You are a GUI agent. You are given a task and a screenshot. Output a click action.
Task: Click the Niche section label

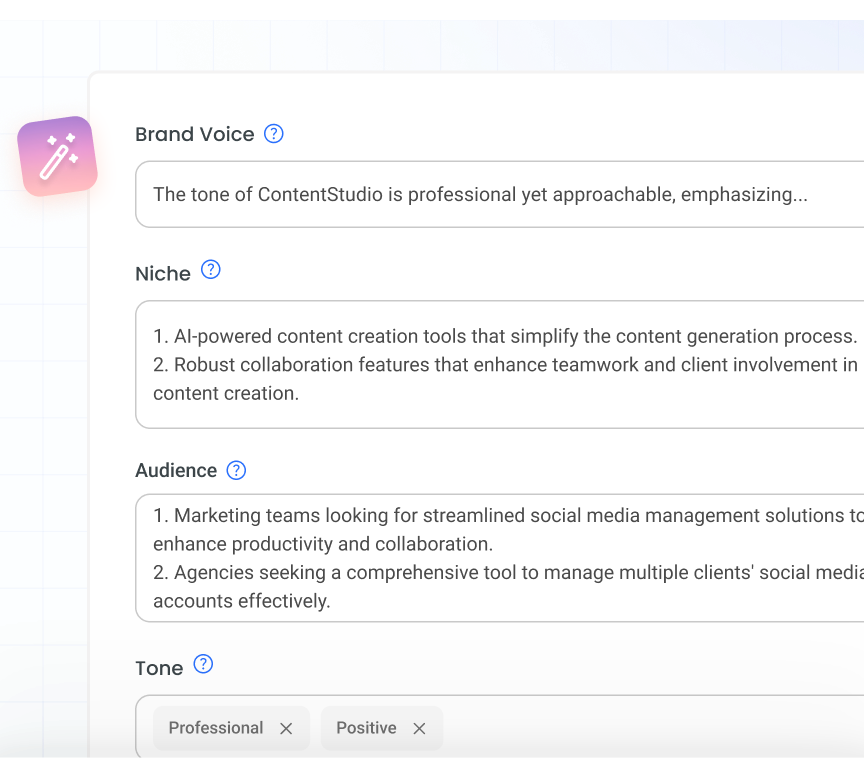pyautogui.click(x=163, y=272)
